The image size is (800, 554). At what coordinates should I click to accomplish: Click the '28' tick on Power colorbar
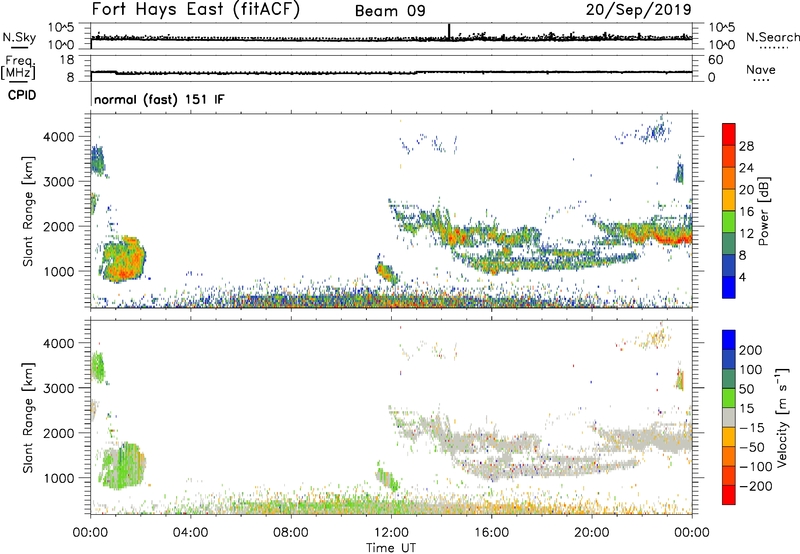coord(746,146)
